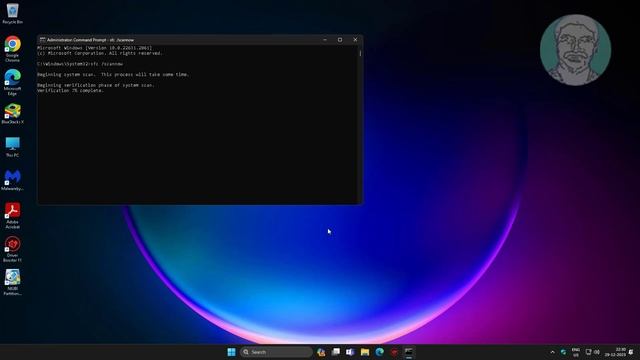The image size is (640, 360).
Task: Open the red app icon on taskbar
Action: pos(394,352)
